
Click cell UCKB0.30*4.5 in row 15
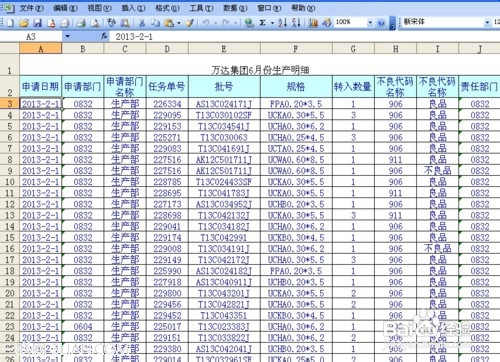(296, 238)
